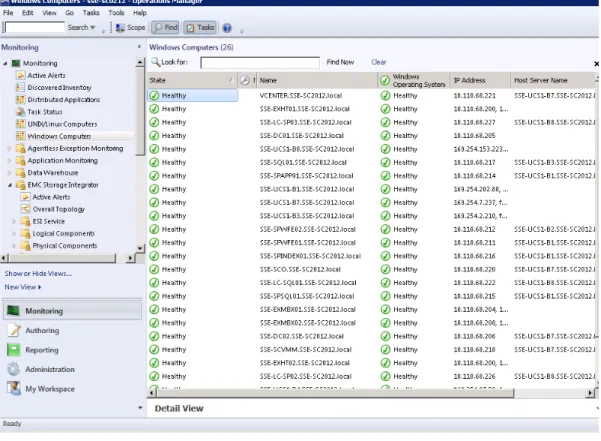Expand Agentless Exception Monitoring folder
Image resolution: width=601 pixels, height=441 pixels.
tap(10, 148)
